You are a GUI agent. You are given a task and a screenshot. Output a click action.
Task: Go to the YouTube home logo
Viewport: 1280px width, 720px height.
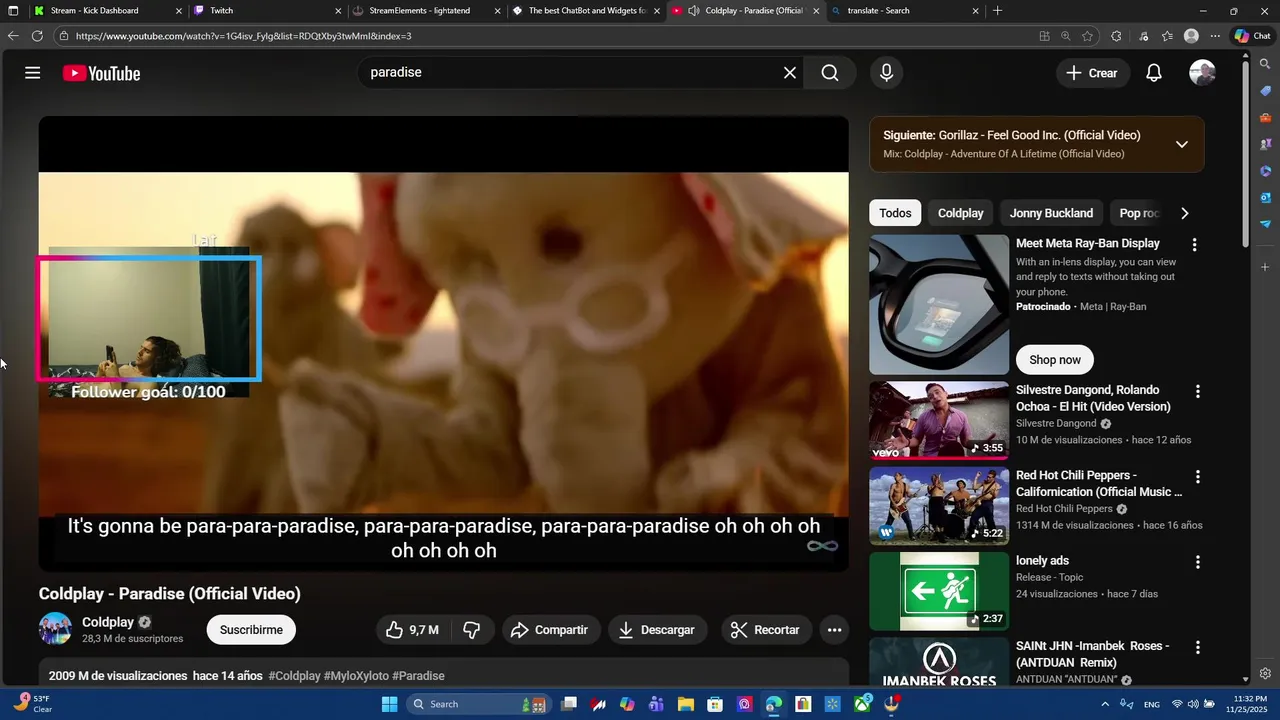(101, 73)
